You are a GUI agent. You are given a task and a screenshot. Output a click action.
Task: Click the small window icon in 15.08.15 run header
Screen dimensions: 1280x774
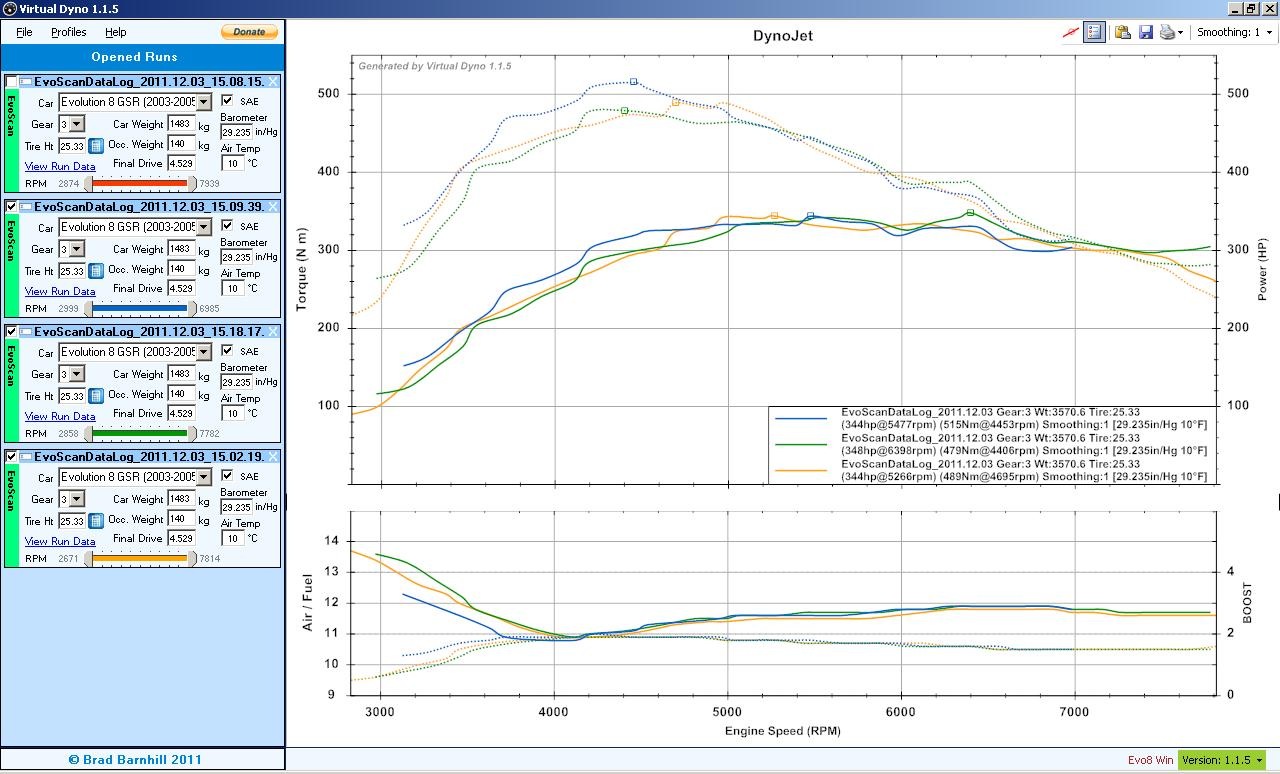click(26, 81)
